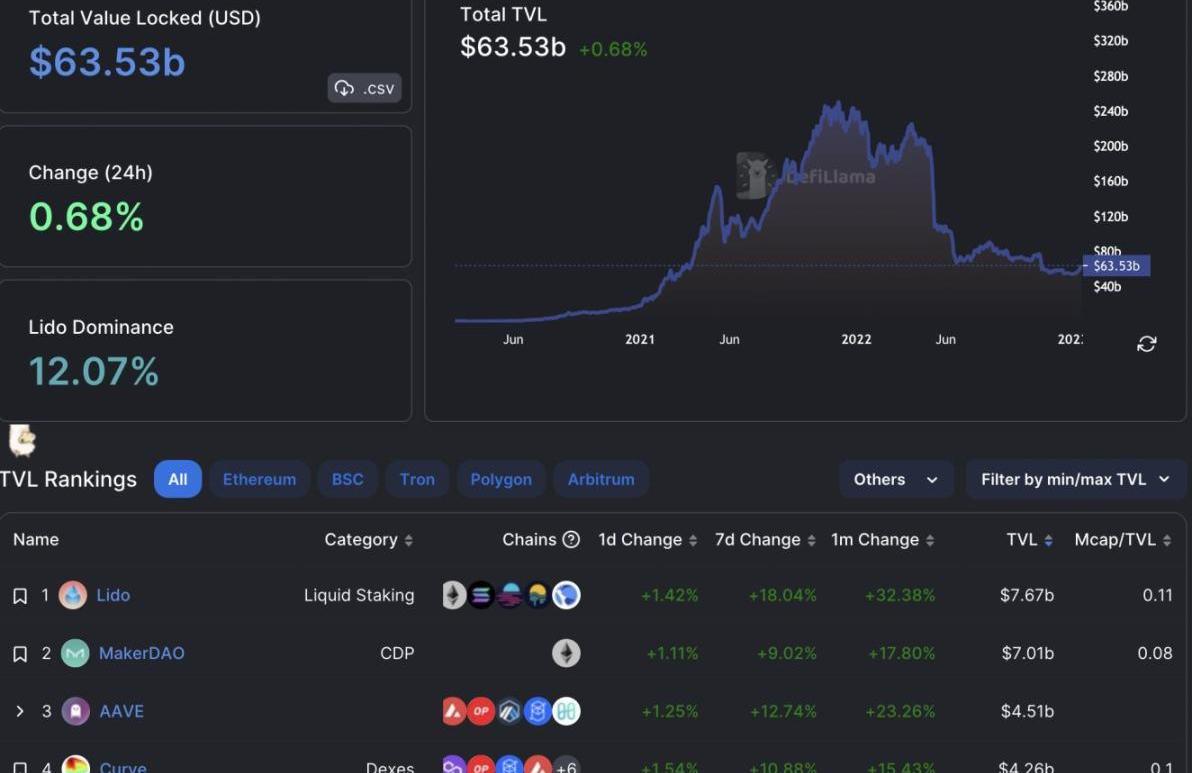
Task: Bookmark the Curve protocol
Action: pos(20,767)
